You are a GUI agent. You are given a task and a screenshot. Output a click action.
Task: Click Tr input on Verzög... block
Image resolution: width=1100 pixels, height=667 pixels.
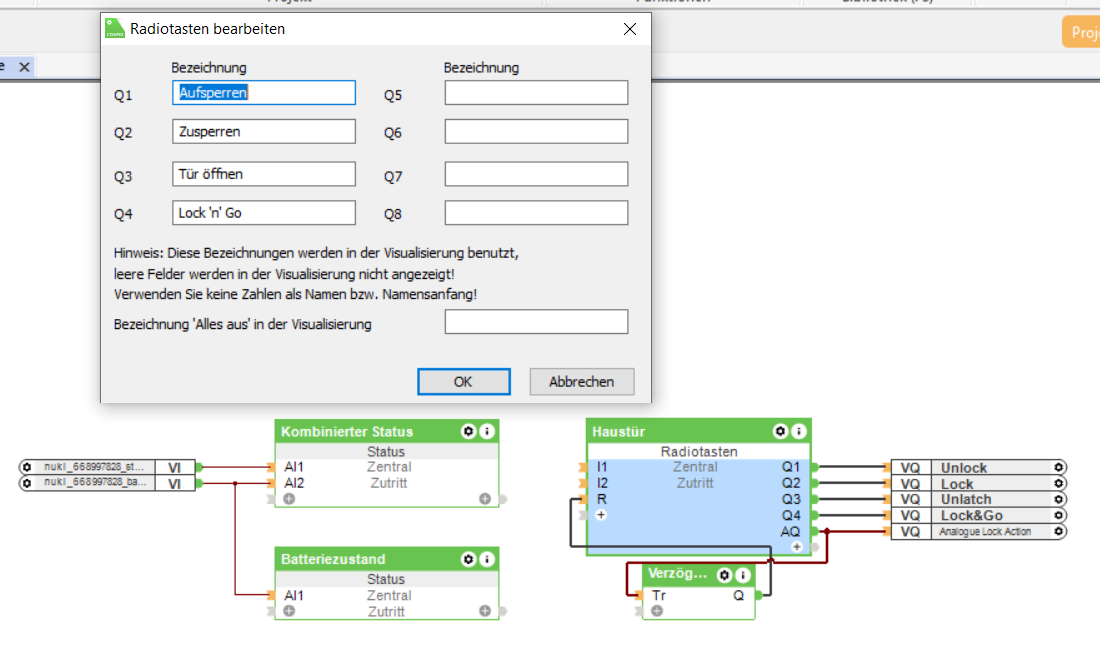[658, 595]
